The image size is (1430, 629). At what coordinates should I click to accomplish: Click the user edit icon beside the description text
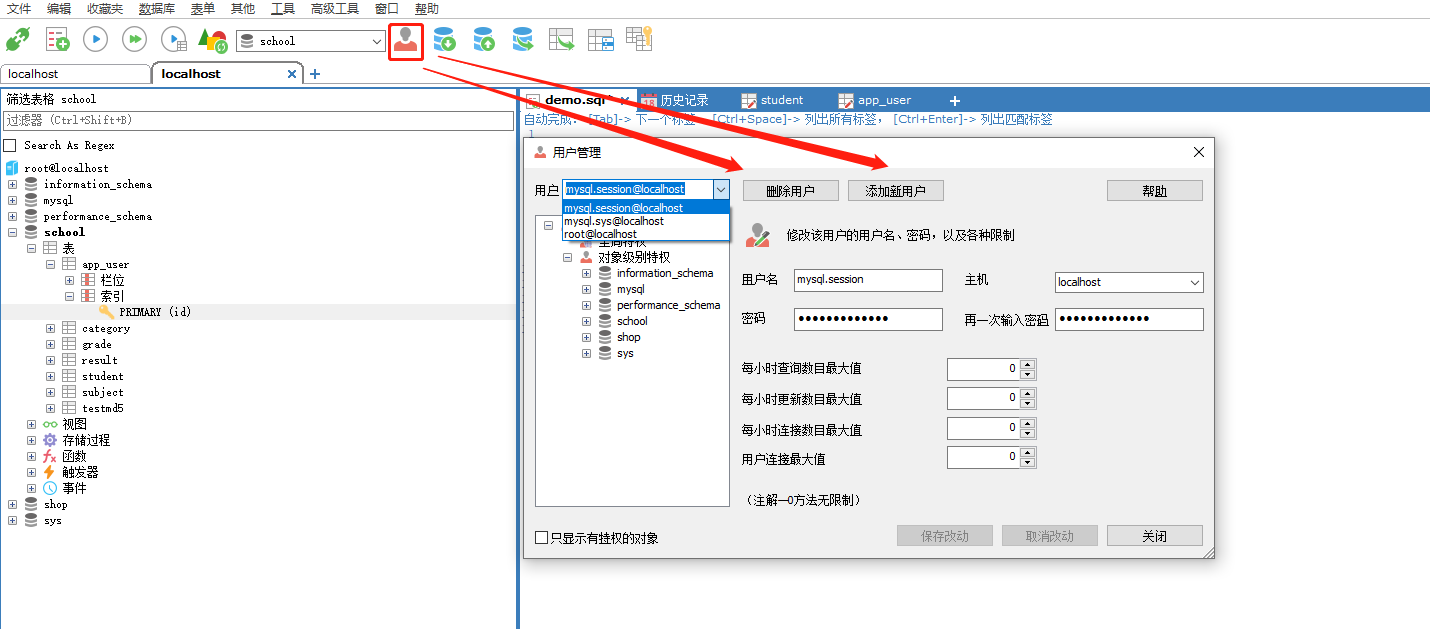pos(758,235)
